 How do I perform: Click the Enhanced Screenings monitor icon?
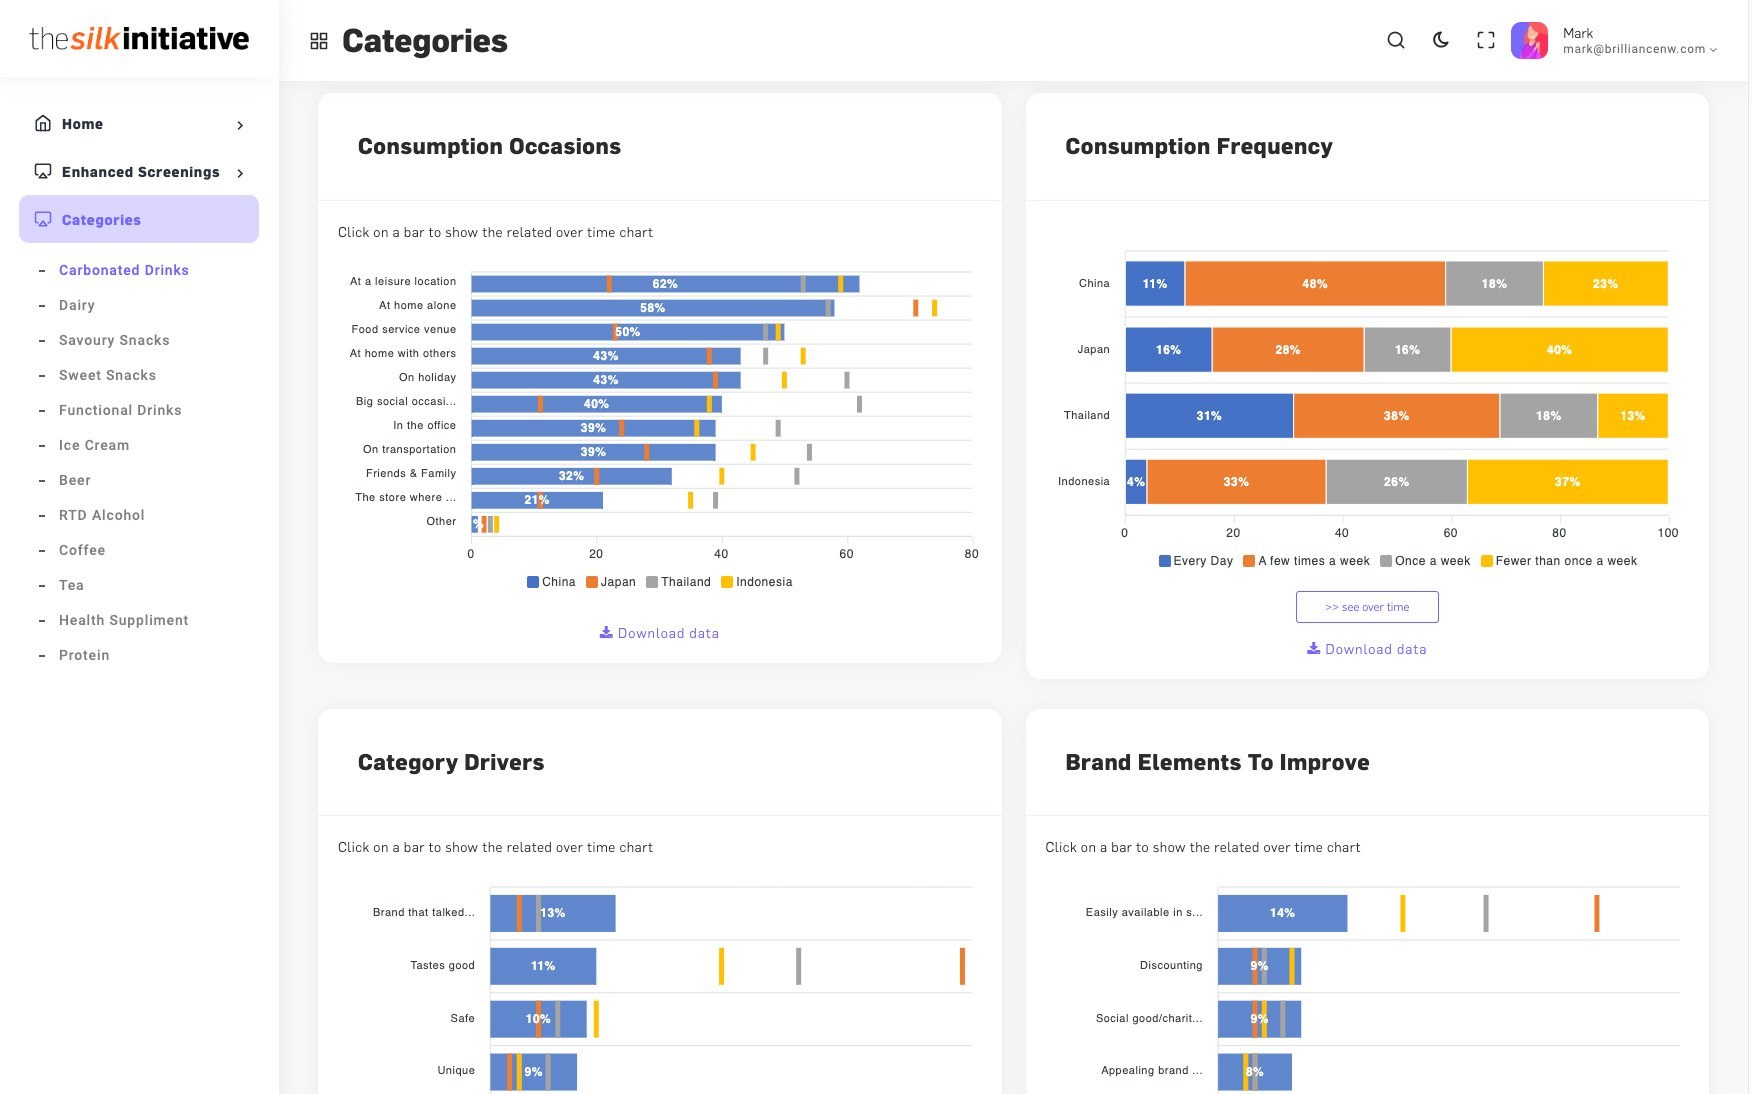click(x=43, y=171)
